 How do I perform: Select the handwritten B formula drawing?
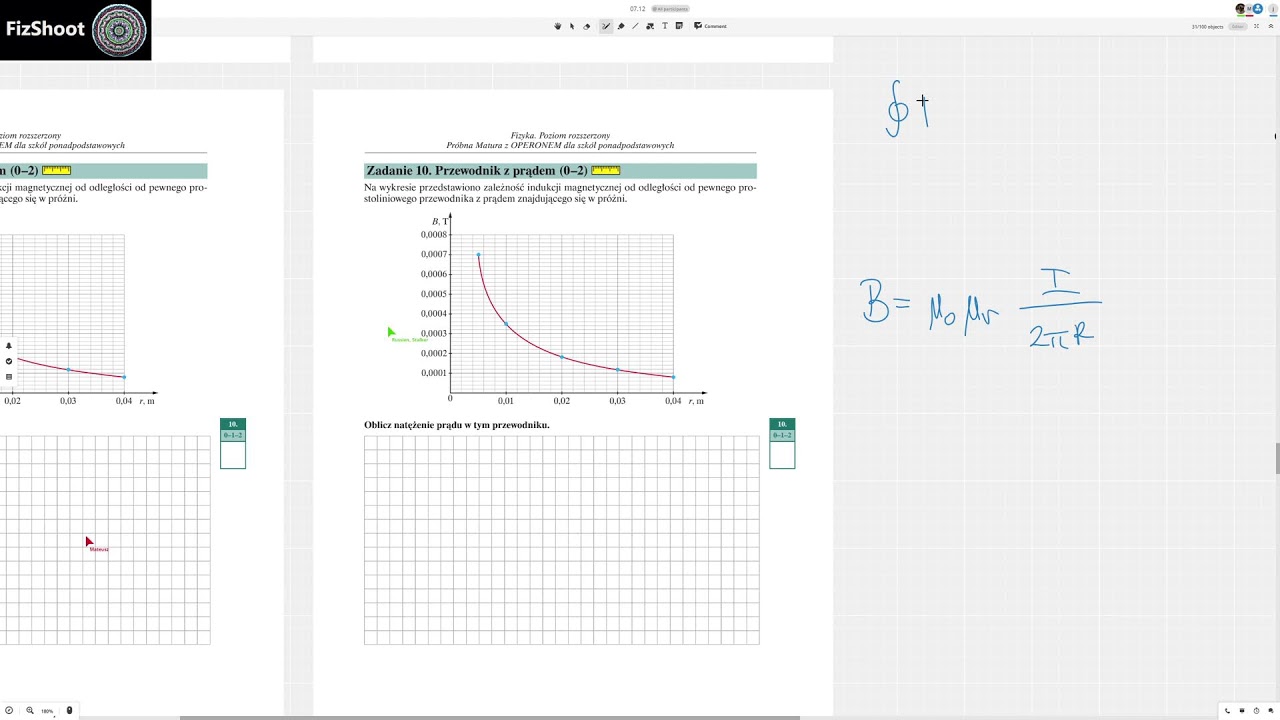[981, 308]
